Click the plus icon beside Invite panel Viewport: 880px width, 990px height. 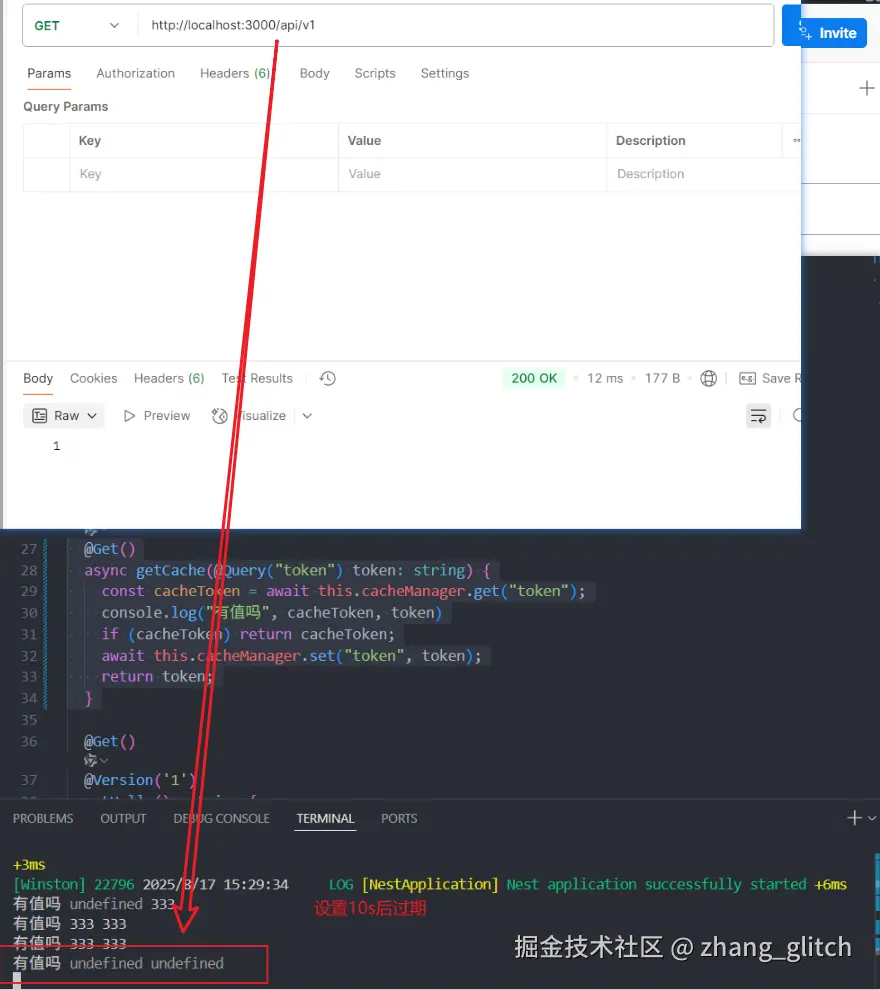coord(867,88)
